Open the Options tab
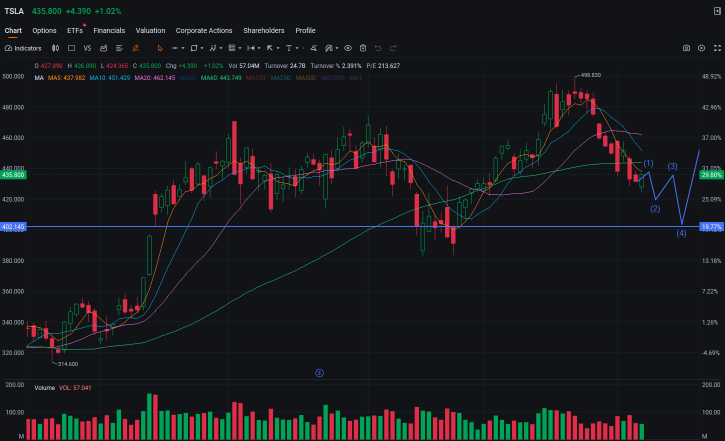This screenshot has width=725, height=441. click(x=44, y=31)
